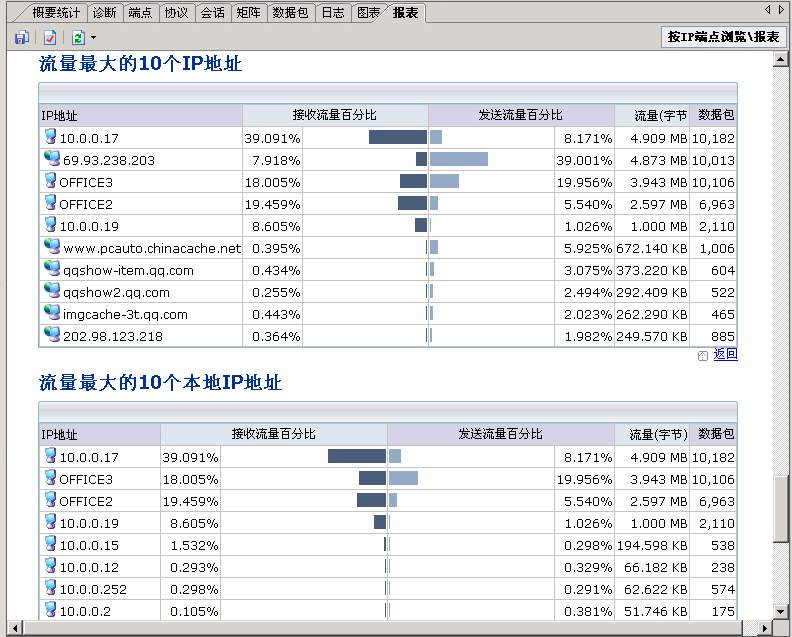This screenshot has height=637, width=792.
Task: Click the tab strip scroll-right arrow
Action: [x=781, y=10]
